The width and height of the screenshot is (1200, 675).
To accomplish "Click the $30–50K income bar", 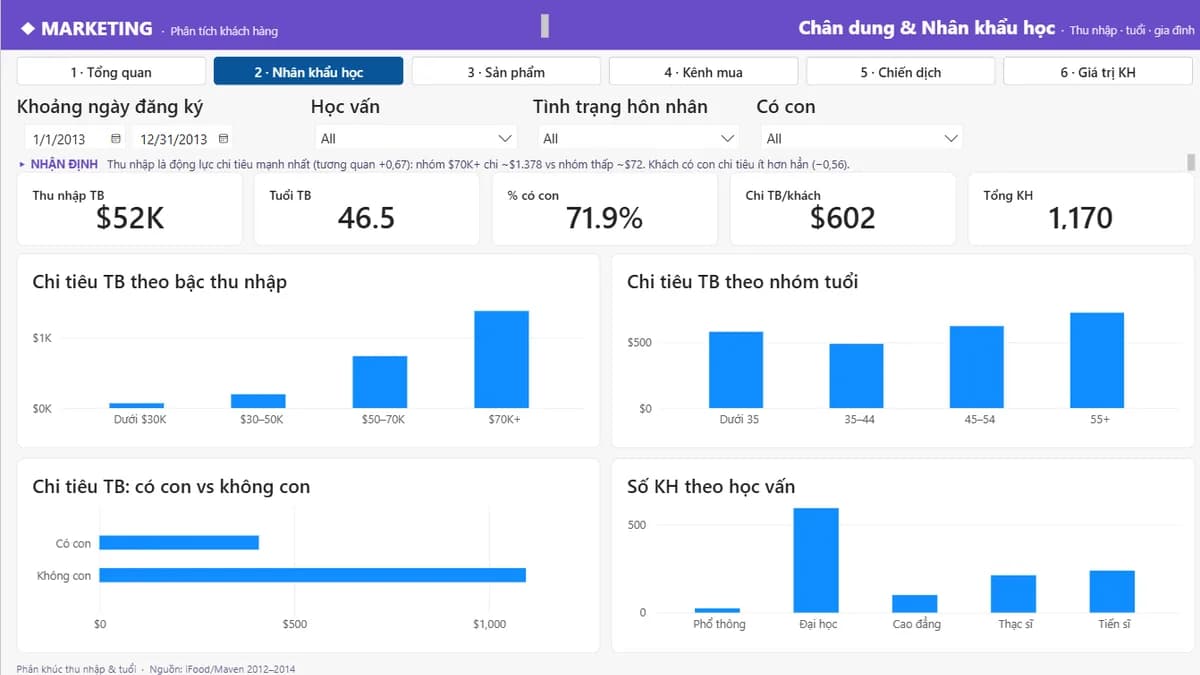I will (259, 401).
